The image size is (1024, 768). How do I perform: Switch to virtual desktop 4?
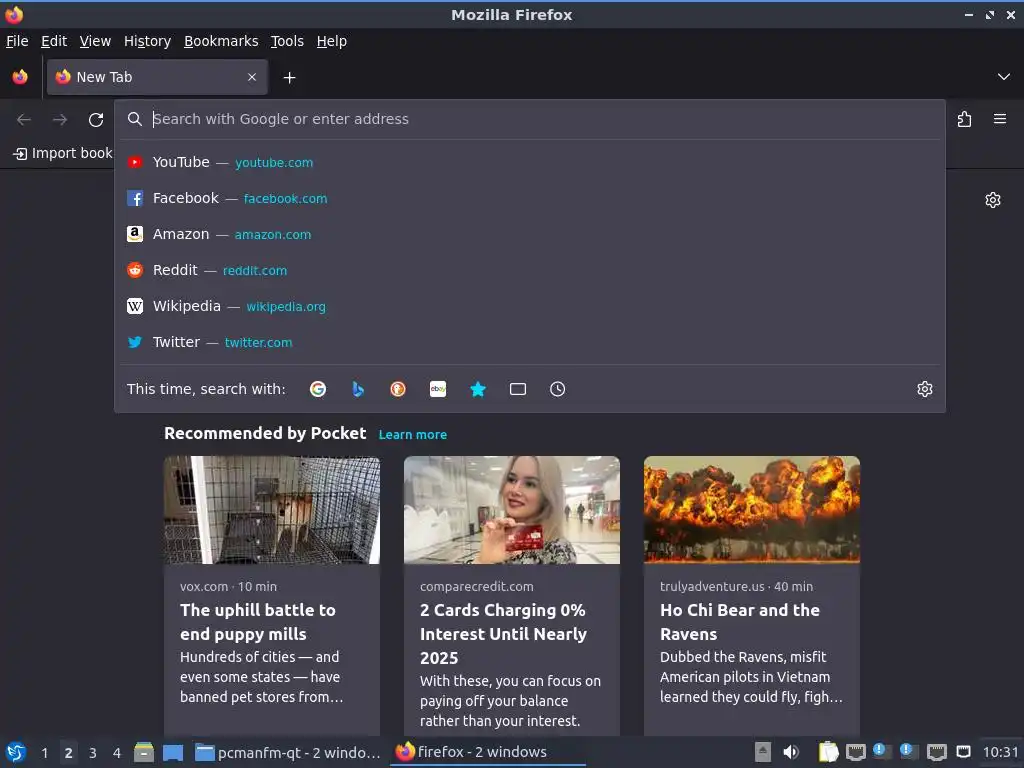[117, 753]
